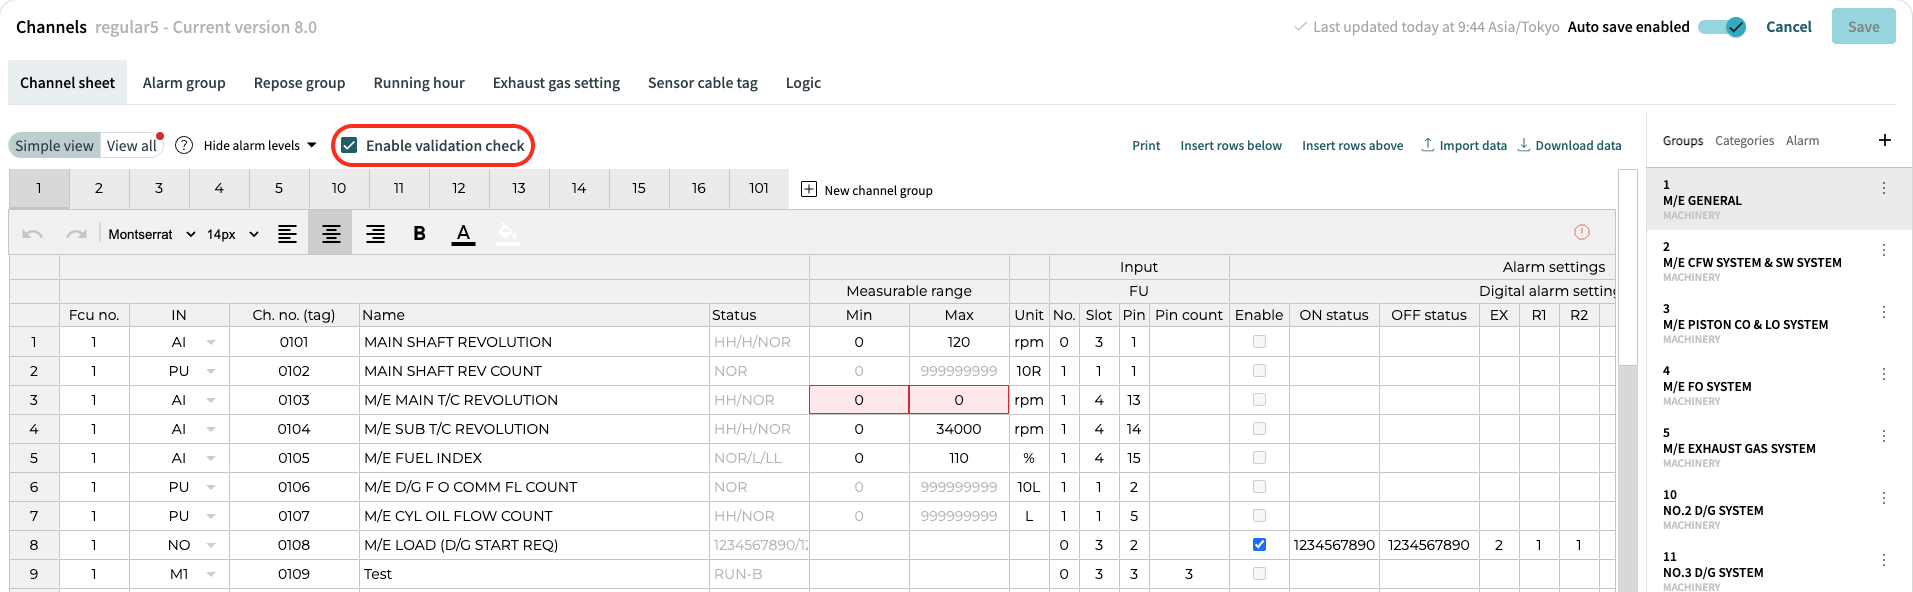Click the align left icon
This screenshot has height=592, width=1913.
coord(287,234)
